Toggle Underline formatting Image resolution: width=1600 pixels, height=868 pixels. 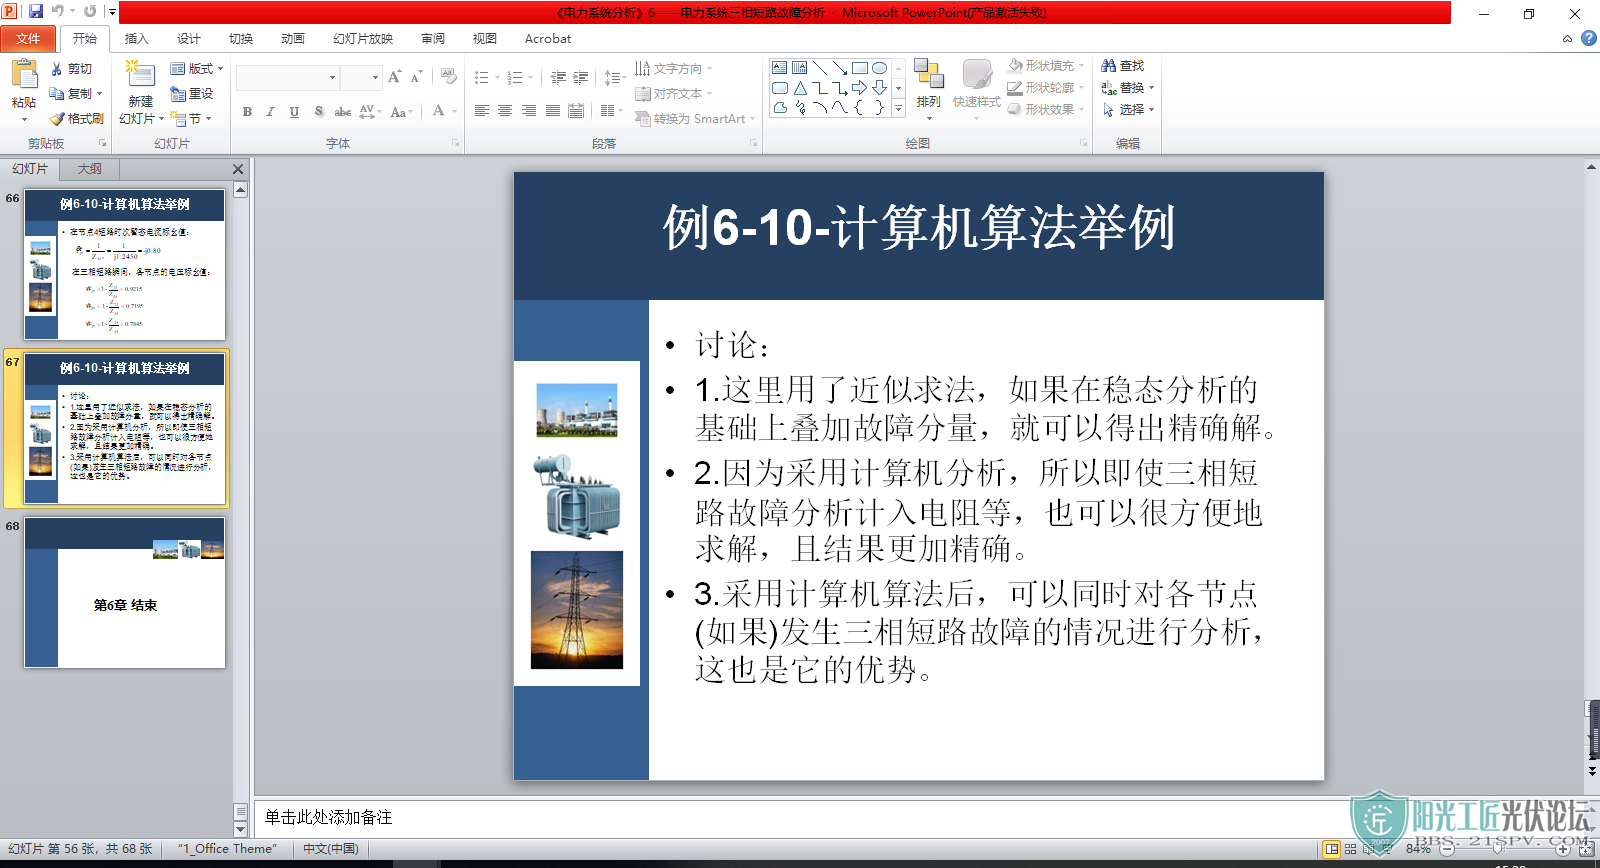294,111
